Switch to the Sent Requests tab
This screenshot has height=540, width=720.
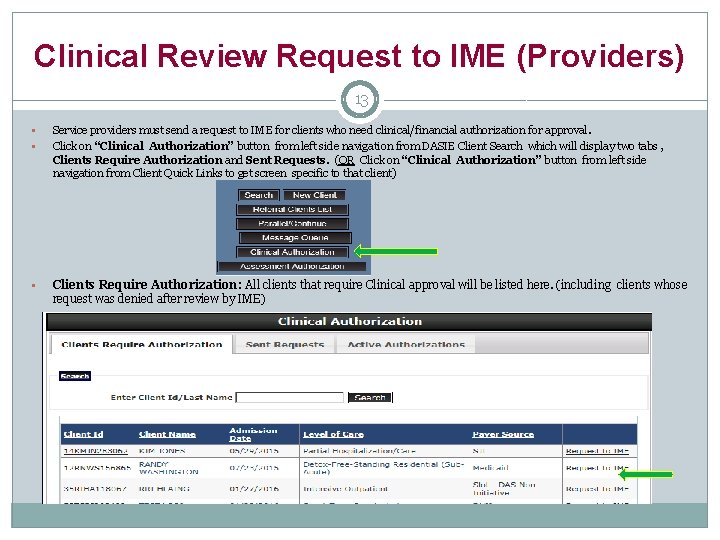(x=285, y=344)
